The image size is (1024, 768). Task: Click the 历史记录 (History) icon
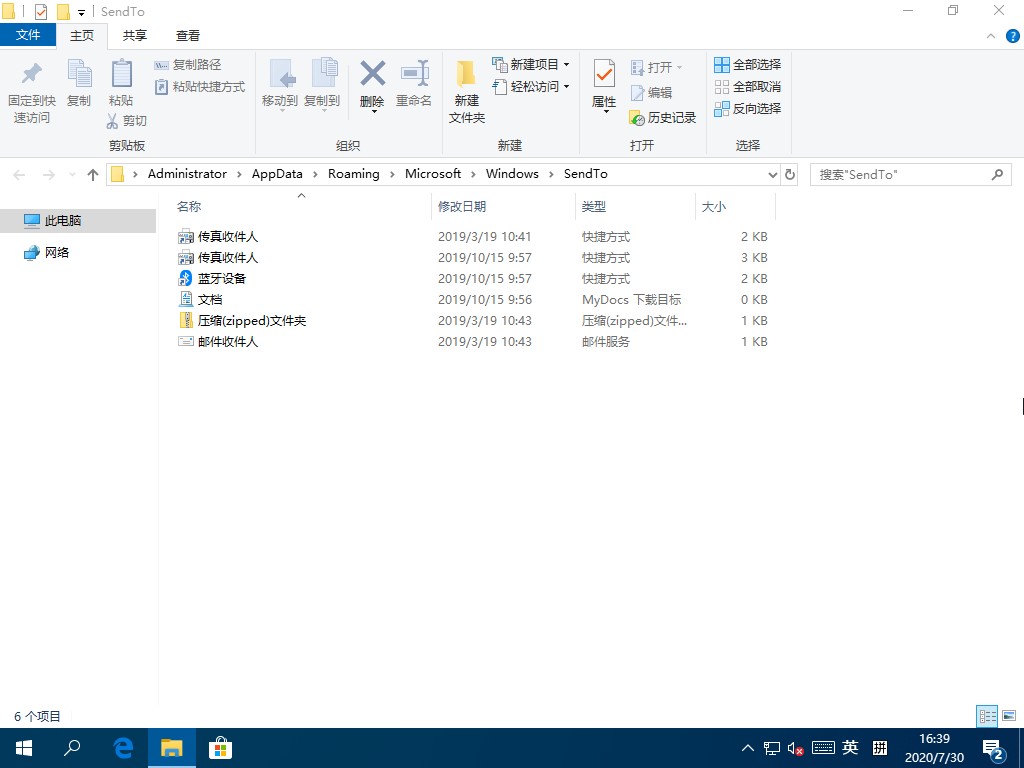coord(663,117)
